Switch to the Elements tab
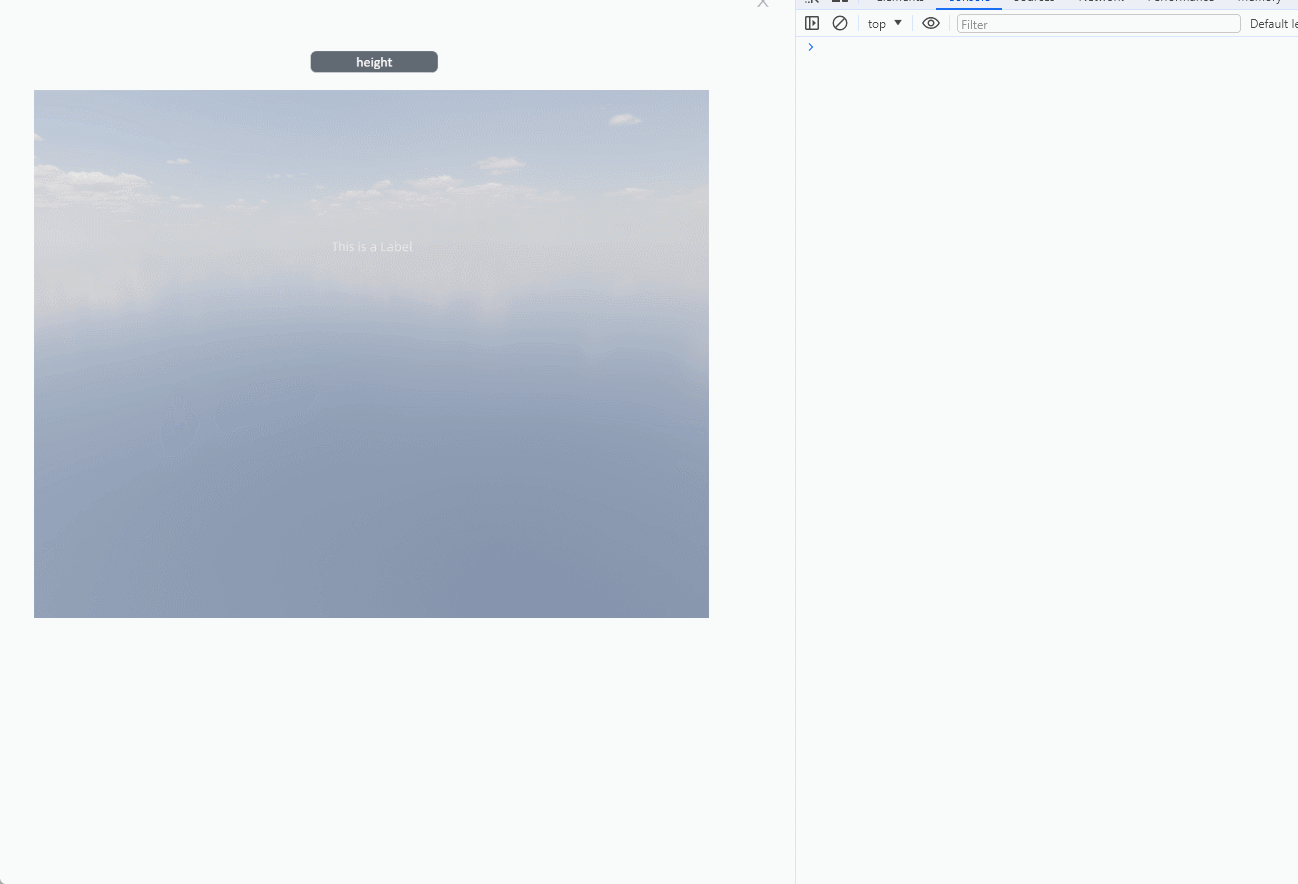 (x=900, y=2)
